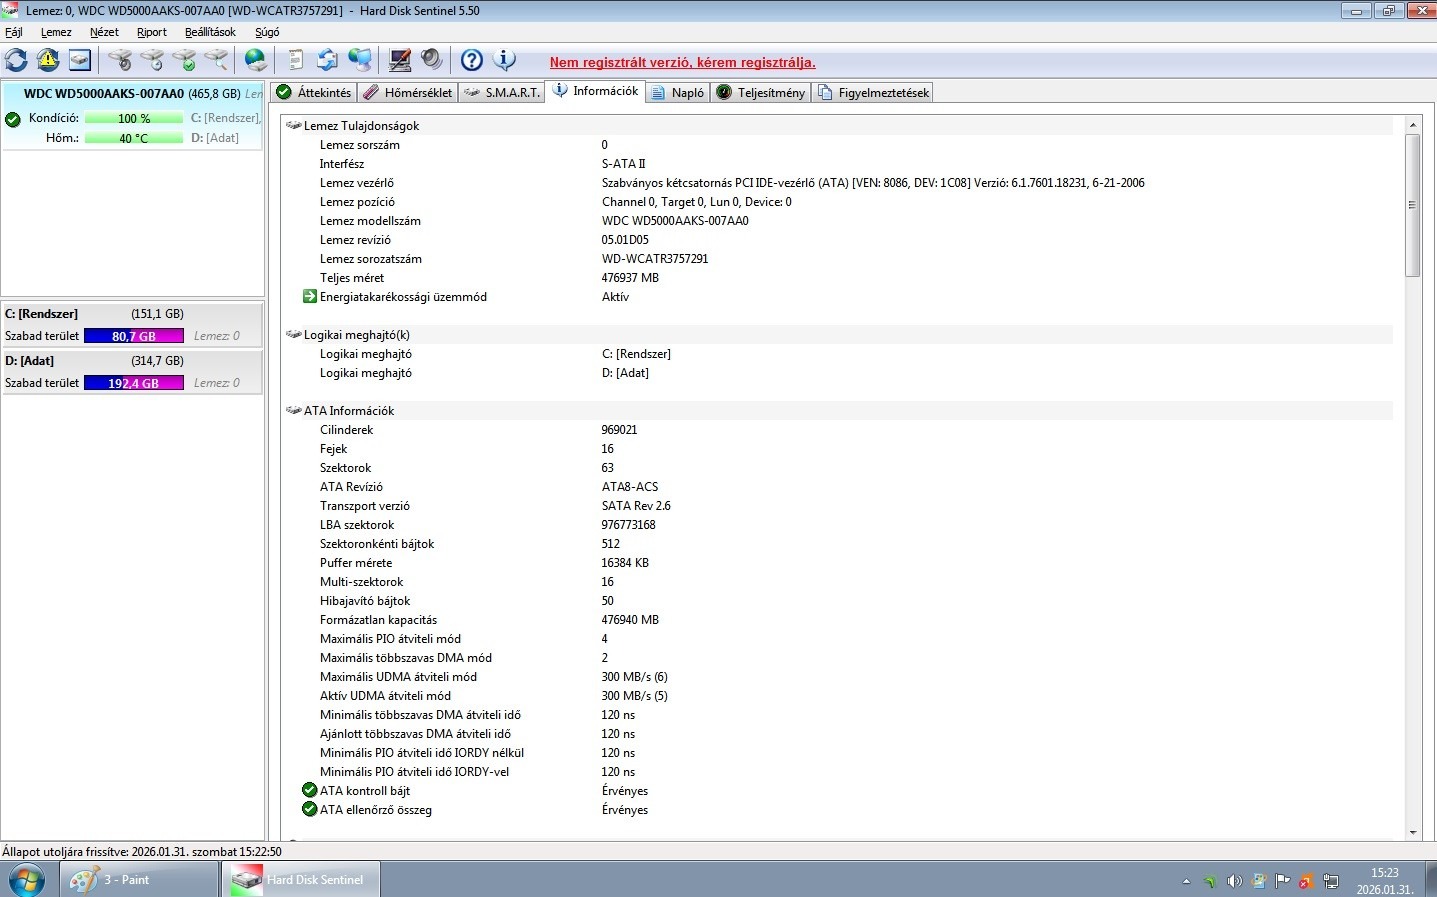Click the information panel scroll-up arrow
This screenshot has width=1437, height=897.
coord(1413,125)
